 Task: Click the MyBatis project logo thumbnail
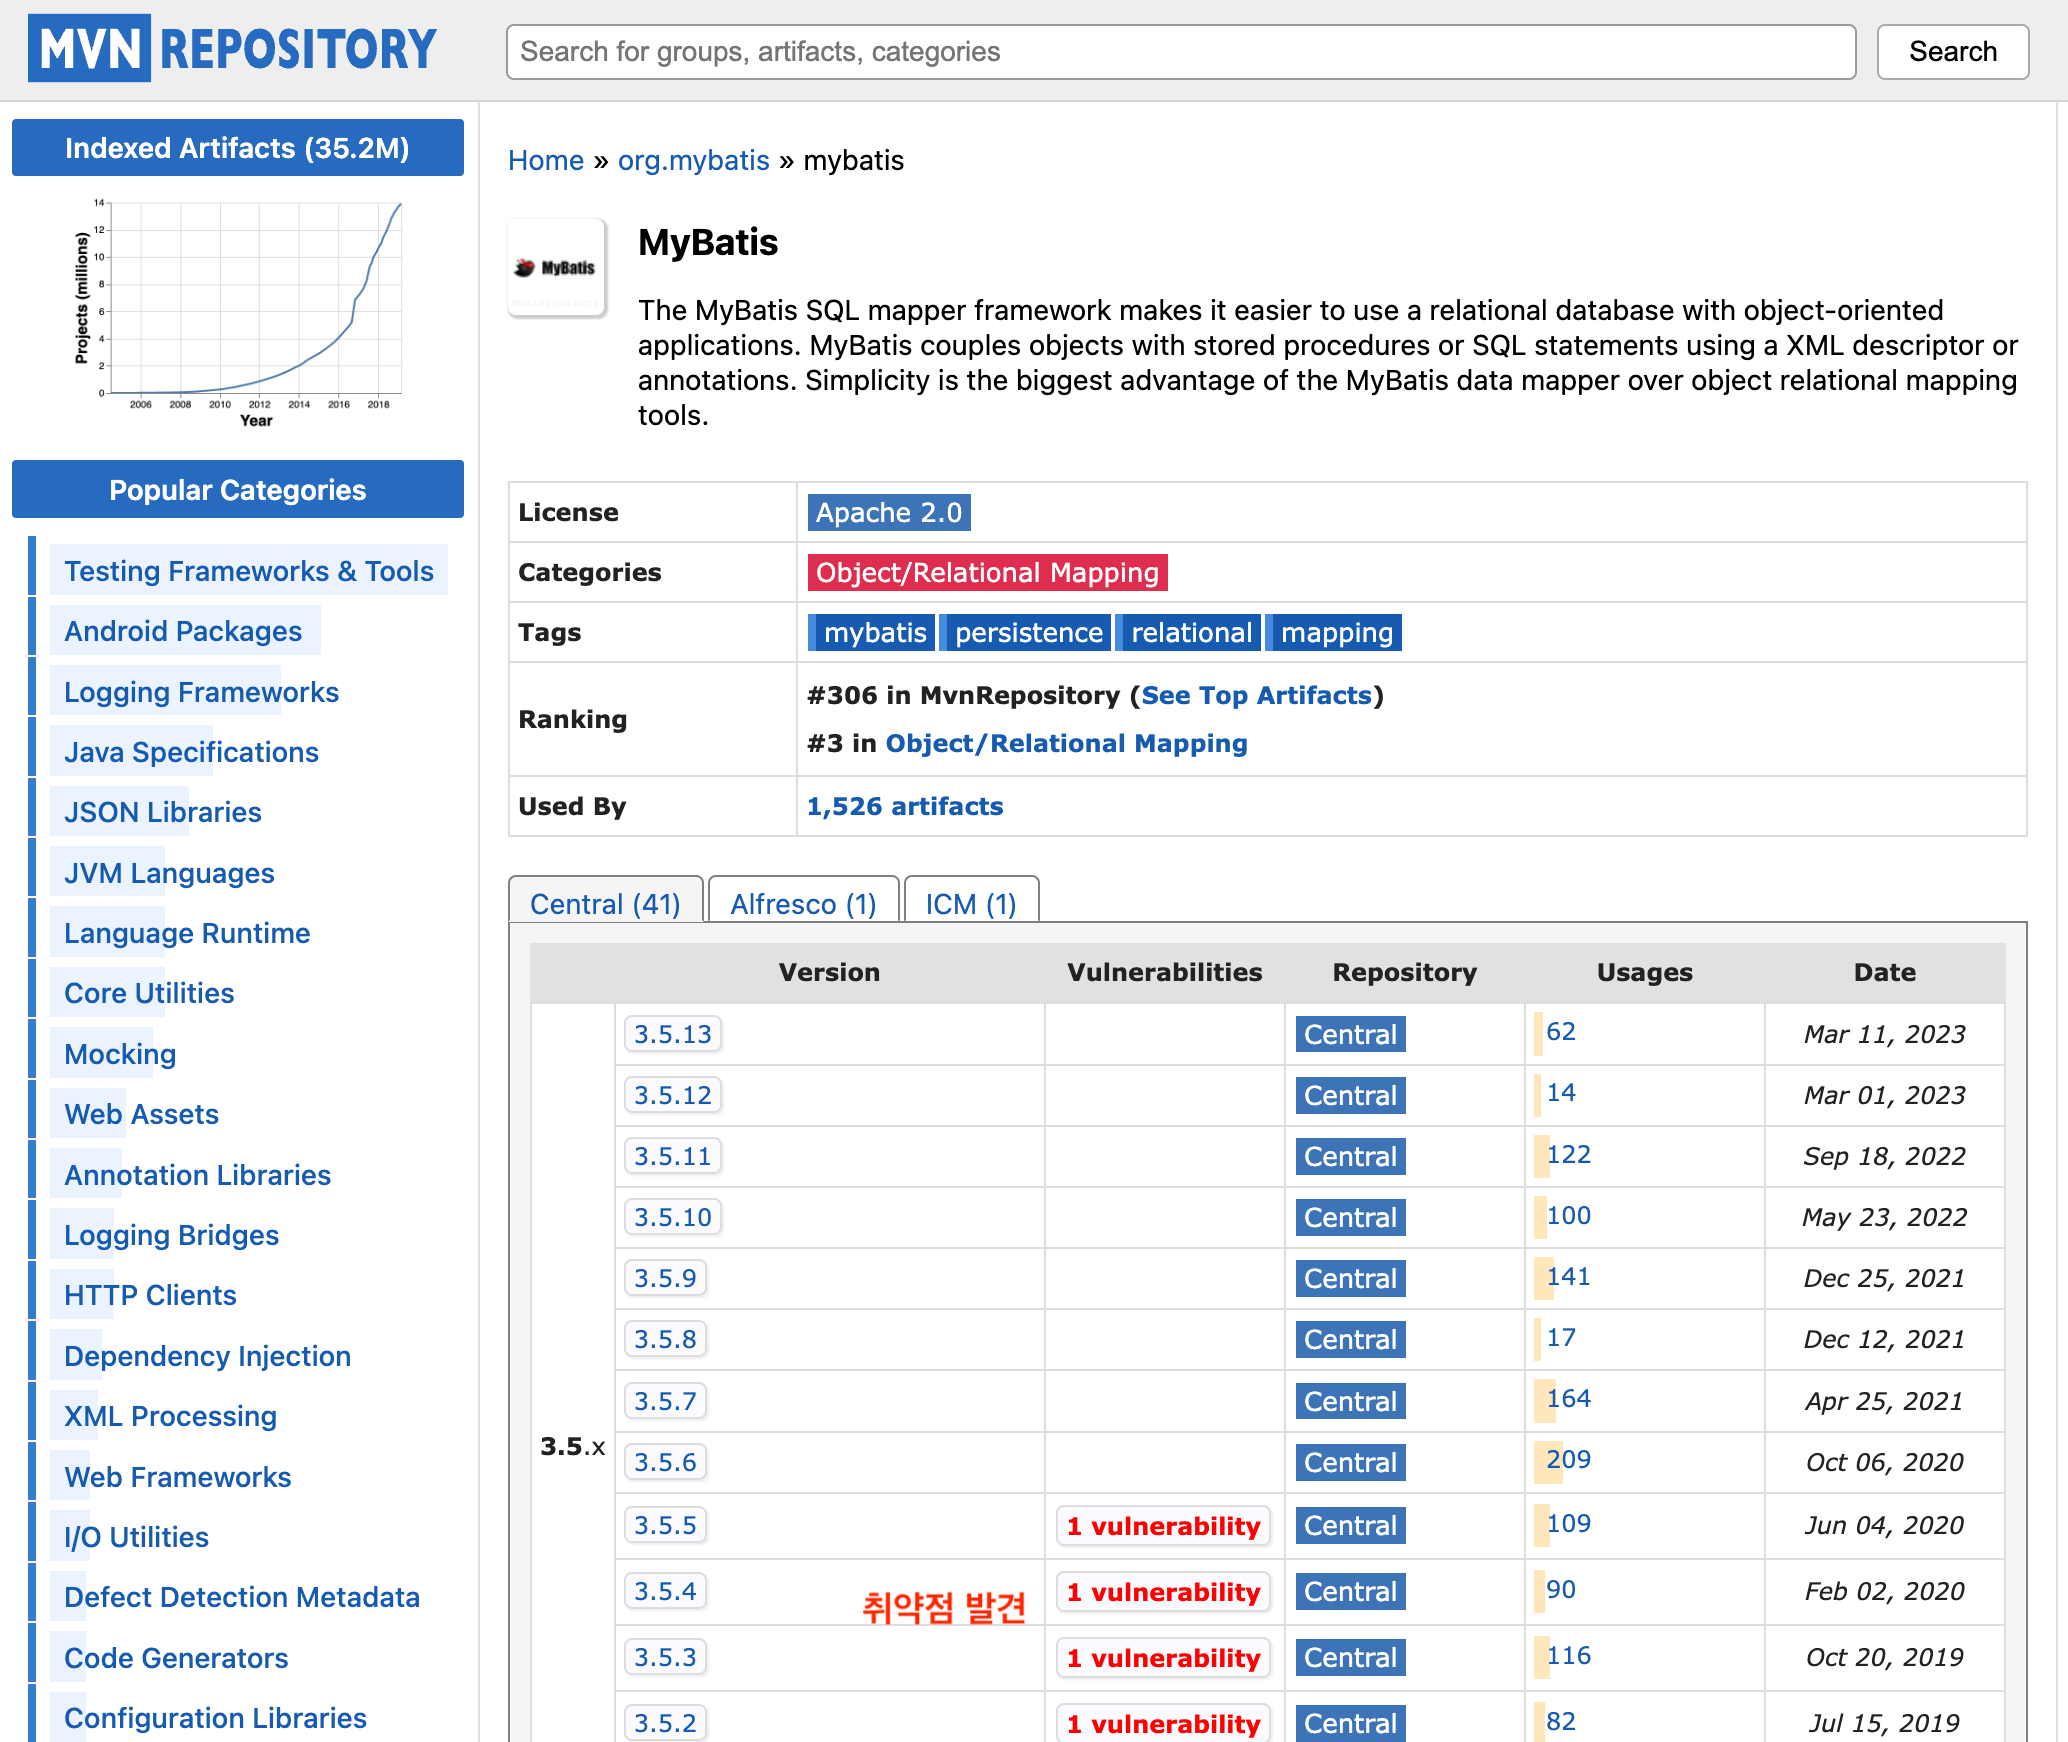[x=557, y=268]
